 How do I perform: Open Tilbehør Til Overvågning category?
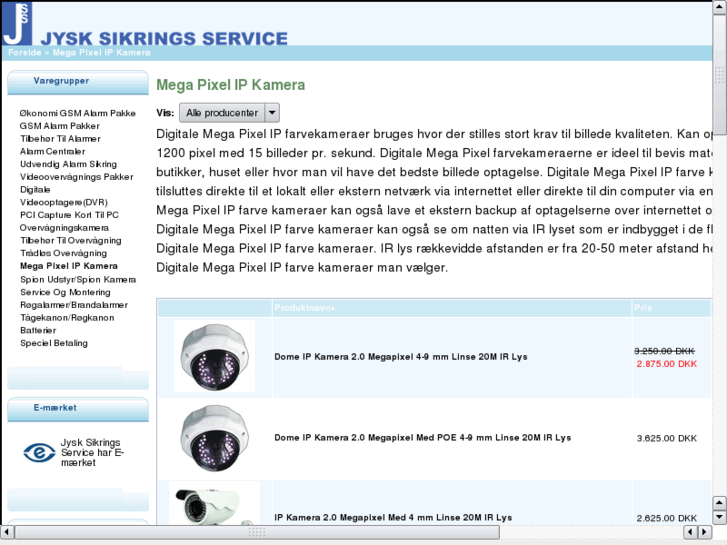70,240
